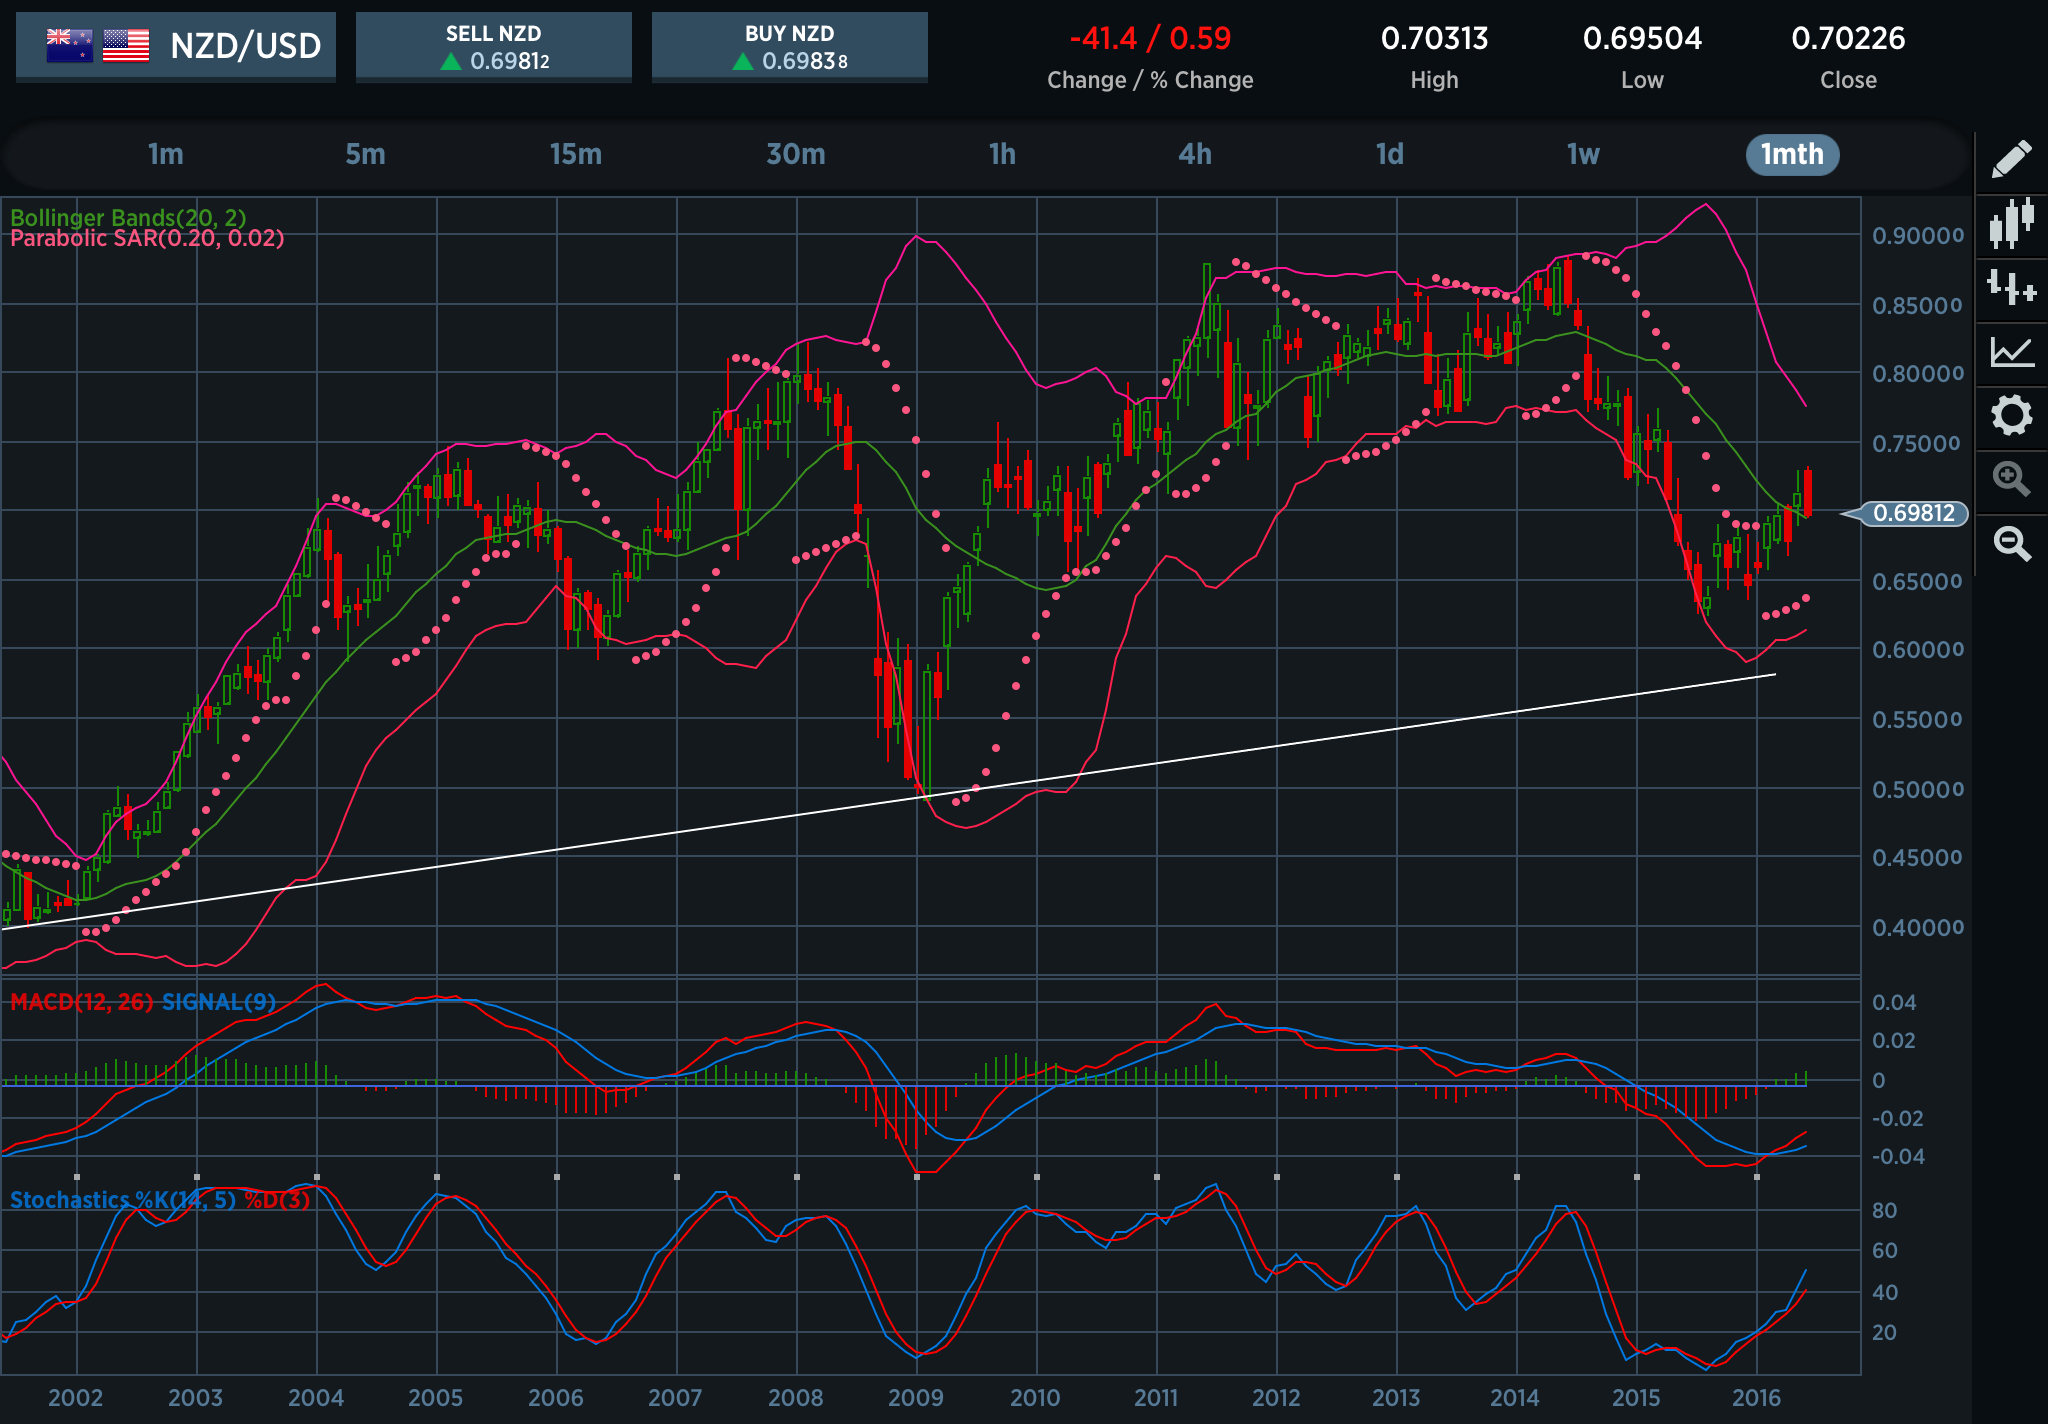This screenshot has width=2048, height=1424.
Task: Click the Low value 0.69504
Action: 1642,38
